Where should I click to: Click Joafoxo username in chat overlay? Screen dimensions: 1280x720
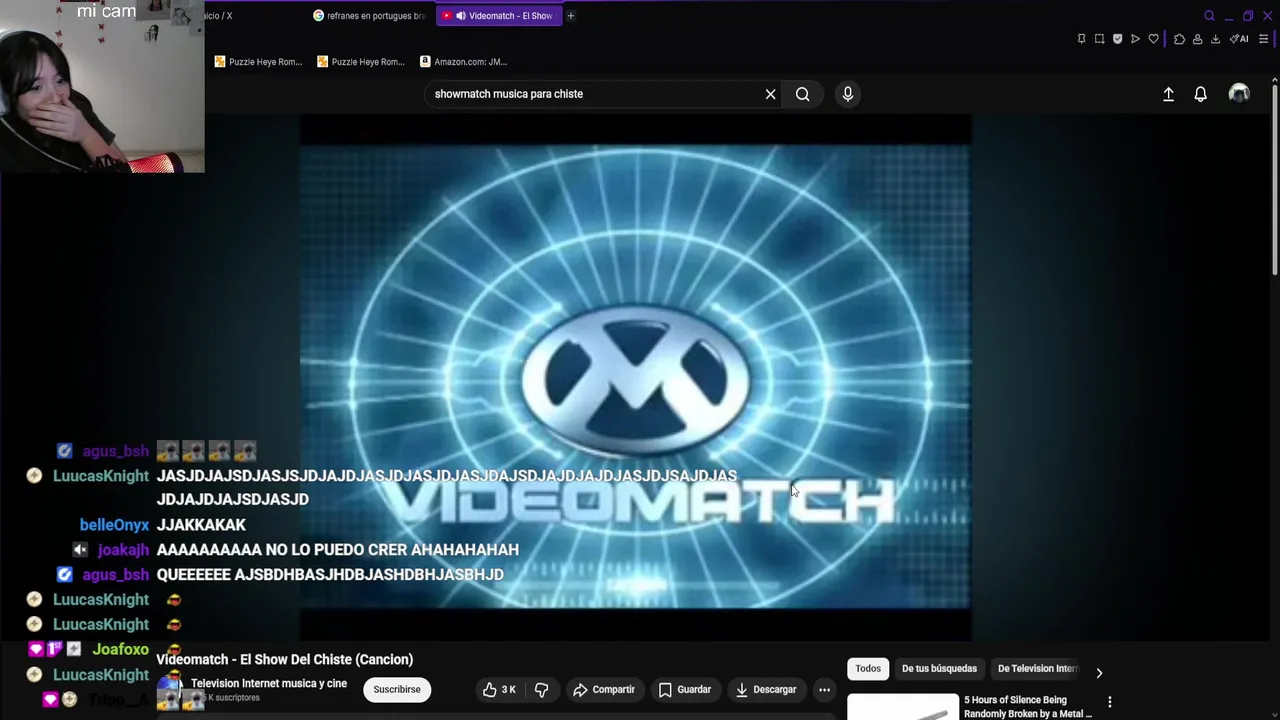[120, 650]
